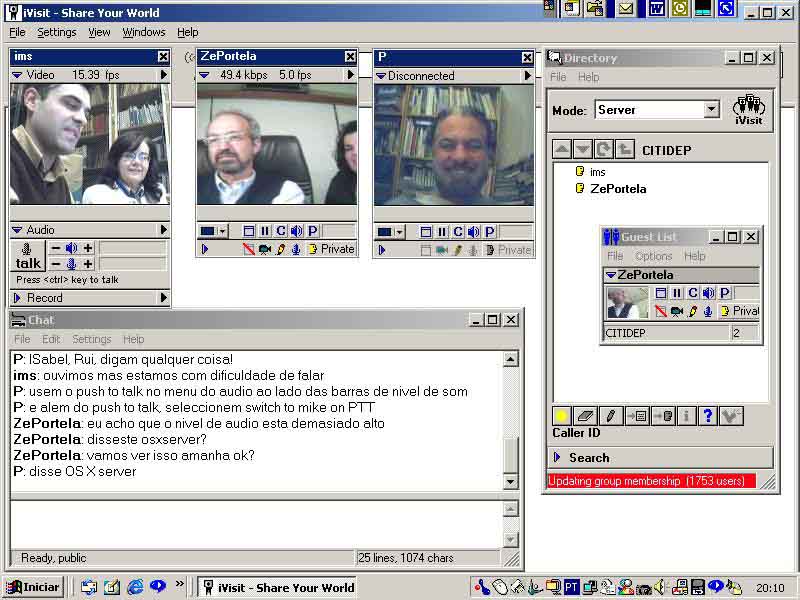Click the parent-level button in Directory toolbar
Image resolution: width=800 pixels, height=600 pixels.
point(624,149)
